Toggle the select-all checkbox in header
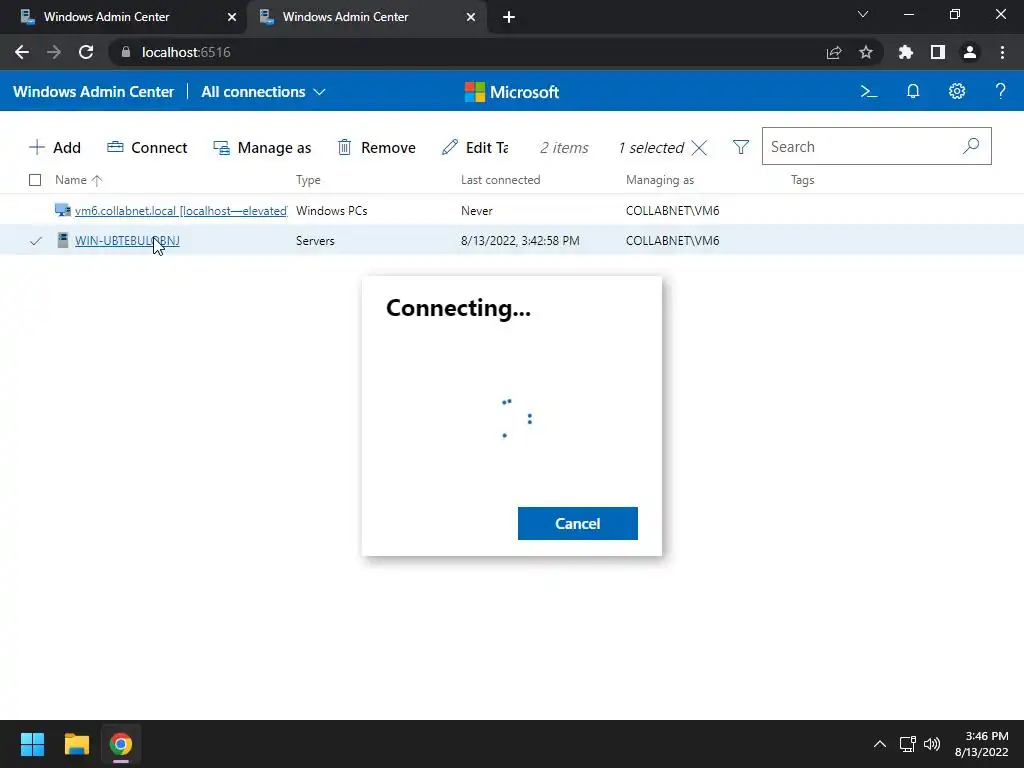This screenshot has height=768, width=1024. click(x=35, y=180)
